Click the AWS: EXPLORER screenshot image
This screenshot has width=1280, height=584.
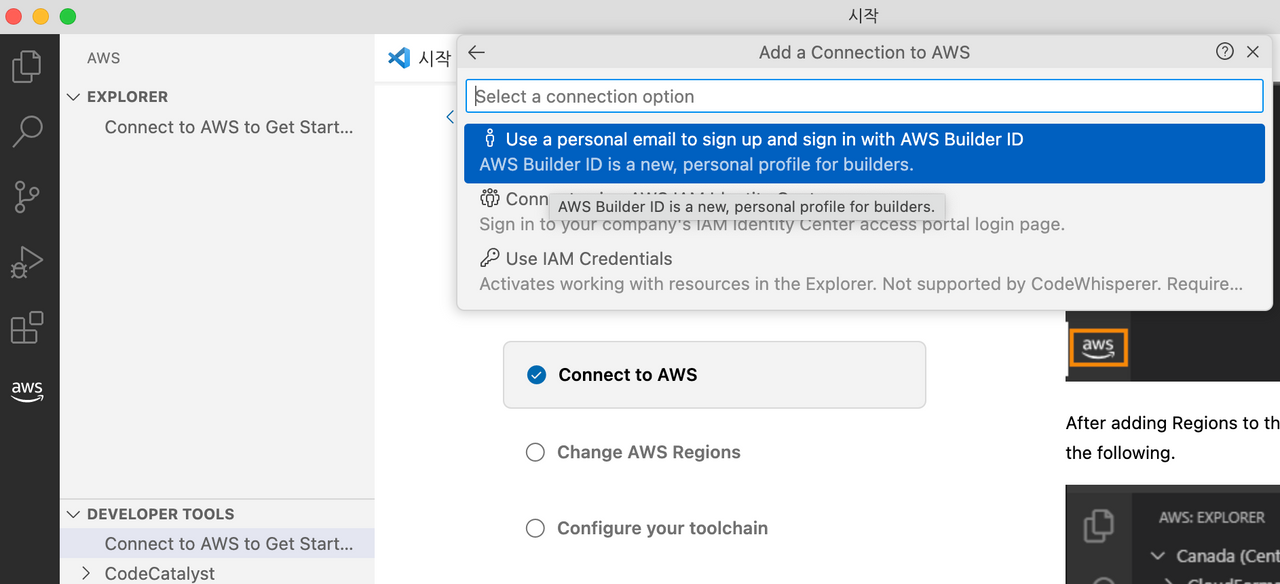[1172, 535]
